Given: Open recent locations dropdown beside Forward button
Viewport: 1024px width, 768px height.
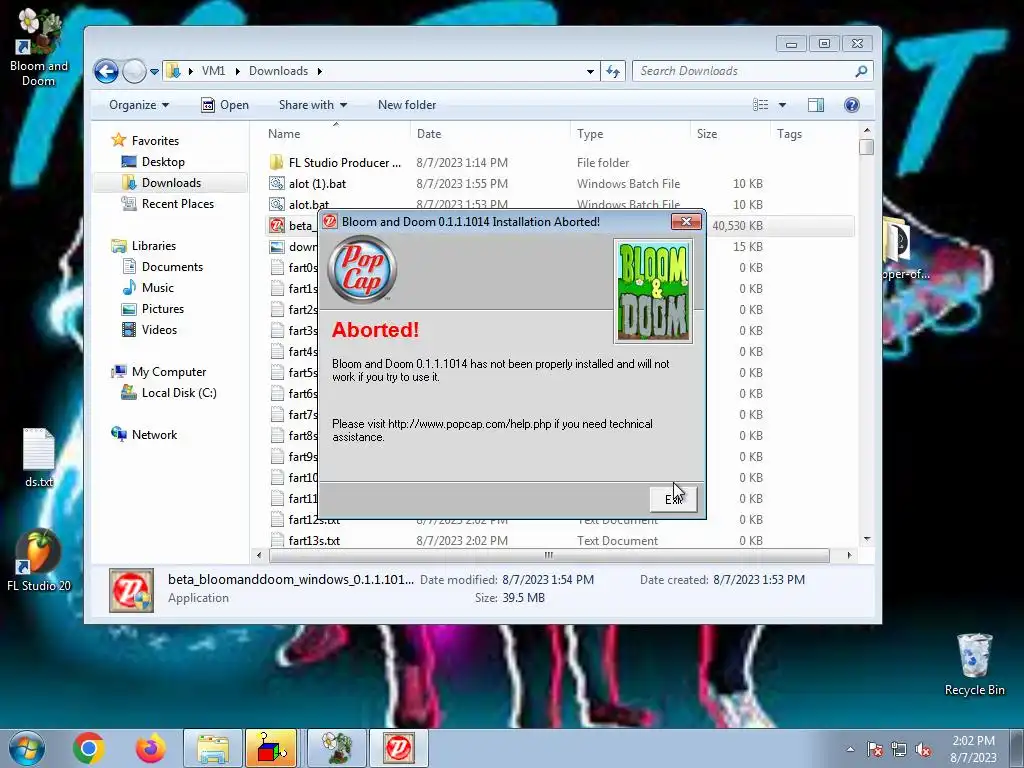Looking at the screenshot, I should pos(154,72).
